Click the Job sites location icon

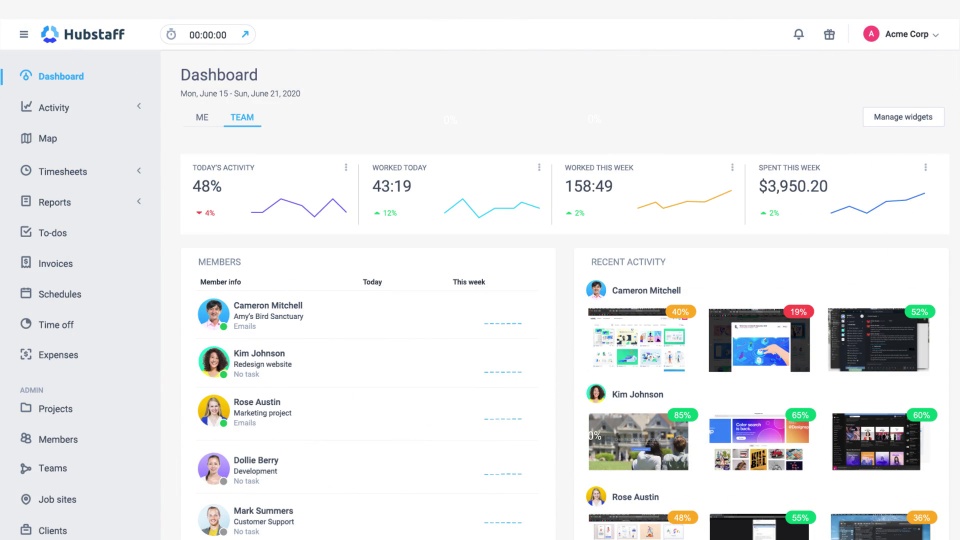[x=26, y=499]
